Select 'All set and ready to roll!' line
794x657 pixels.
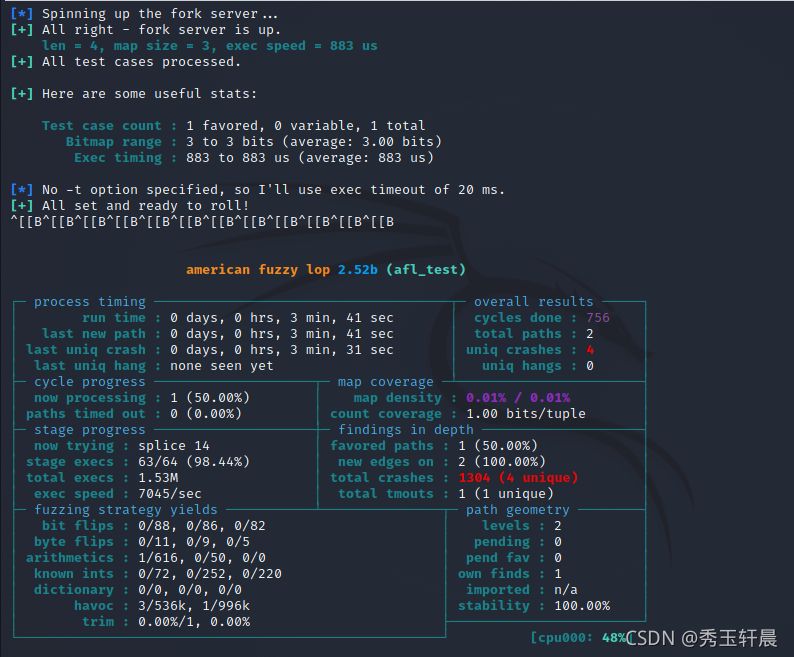[130, 206]
